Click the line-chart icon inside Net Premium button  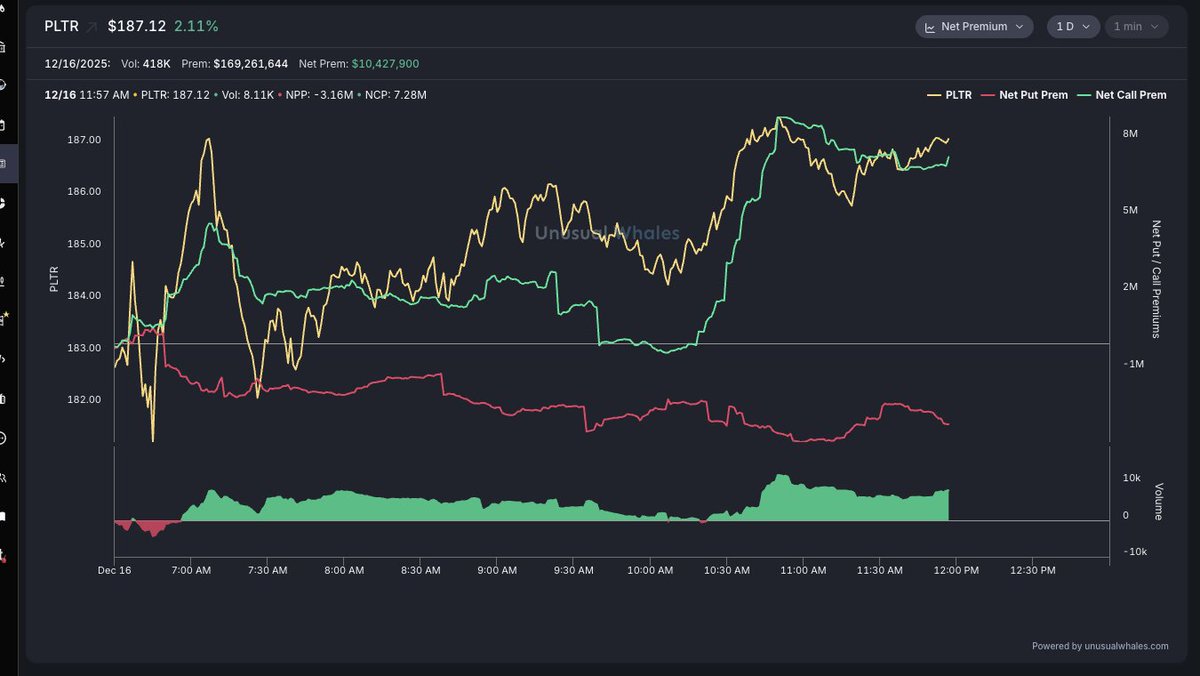tap(931, 26)
